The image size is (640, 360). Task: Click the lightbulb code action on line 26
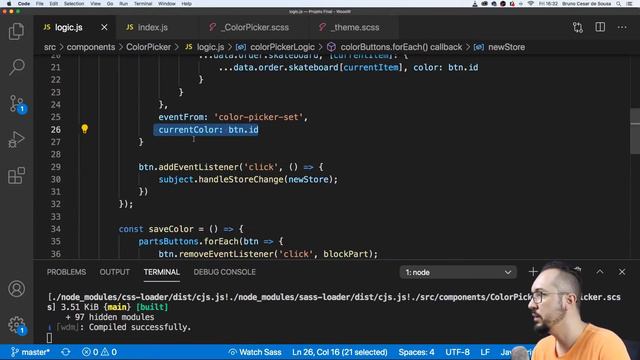[84, 129]
